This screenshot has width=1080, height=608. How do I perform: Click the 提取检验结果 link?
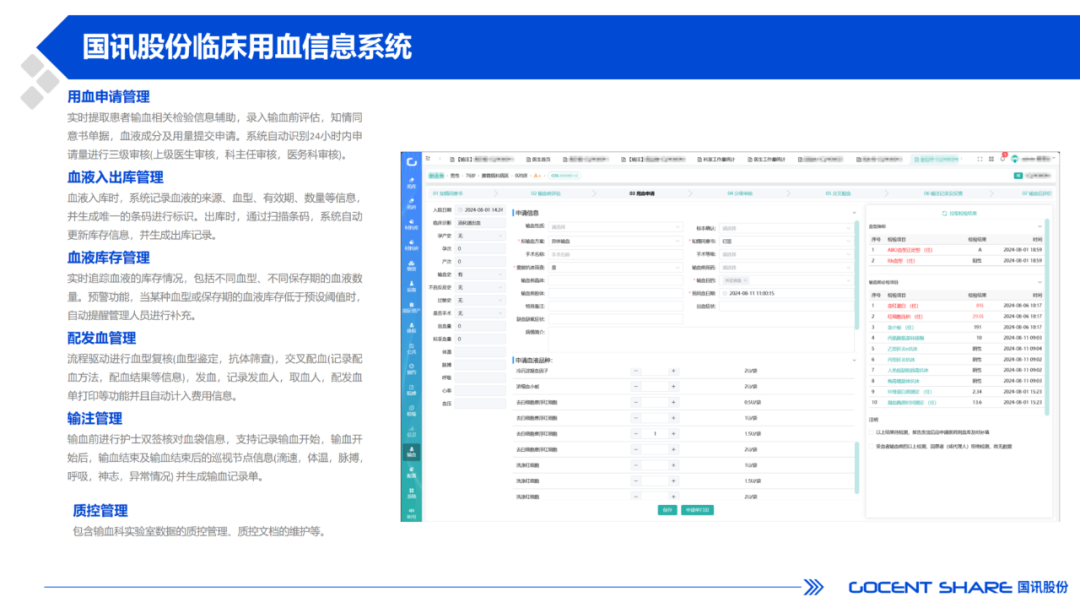click(962, 213)
